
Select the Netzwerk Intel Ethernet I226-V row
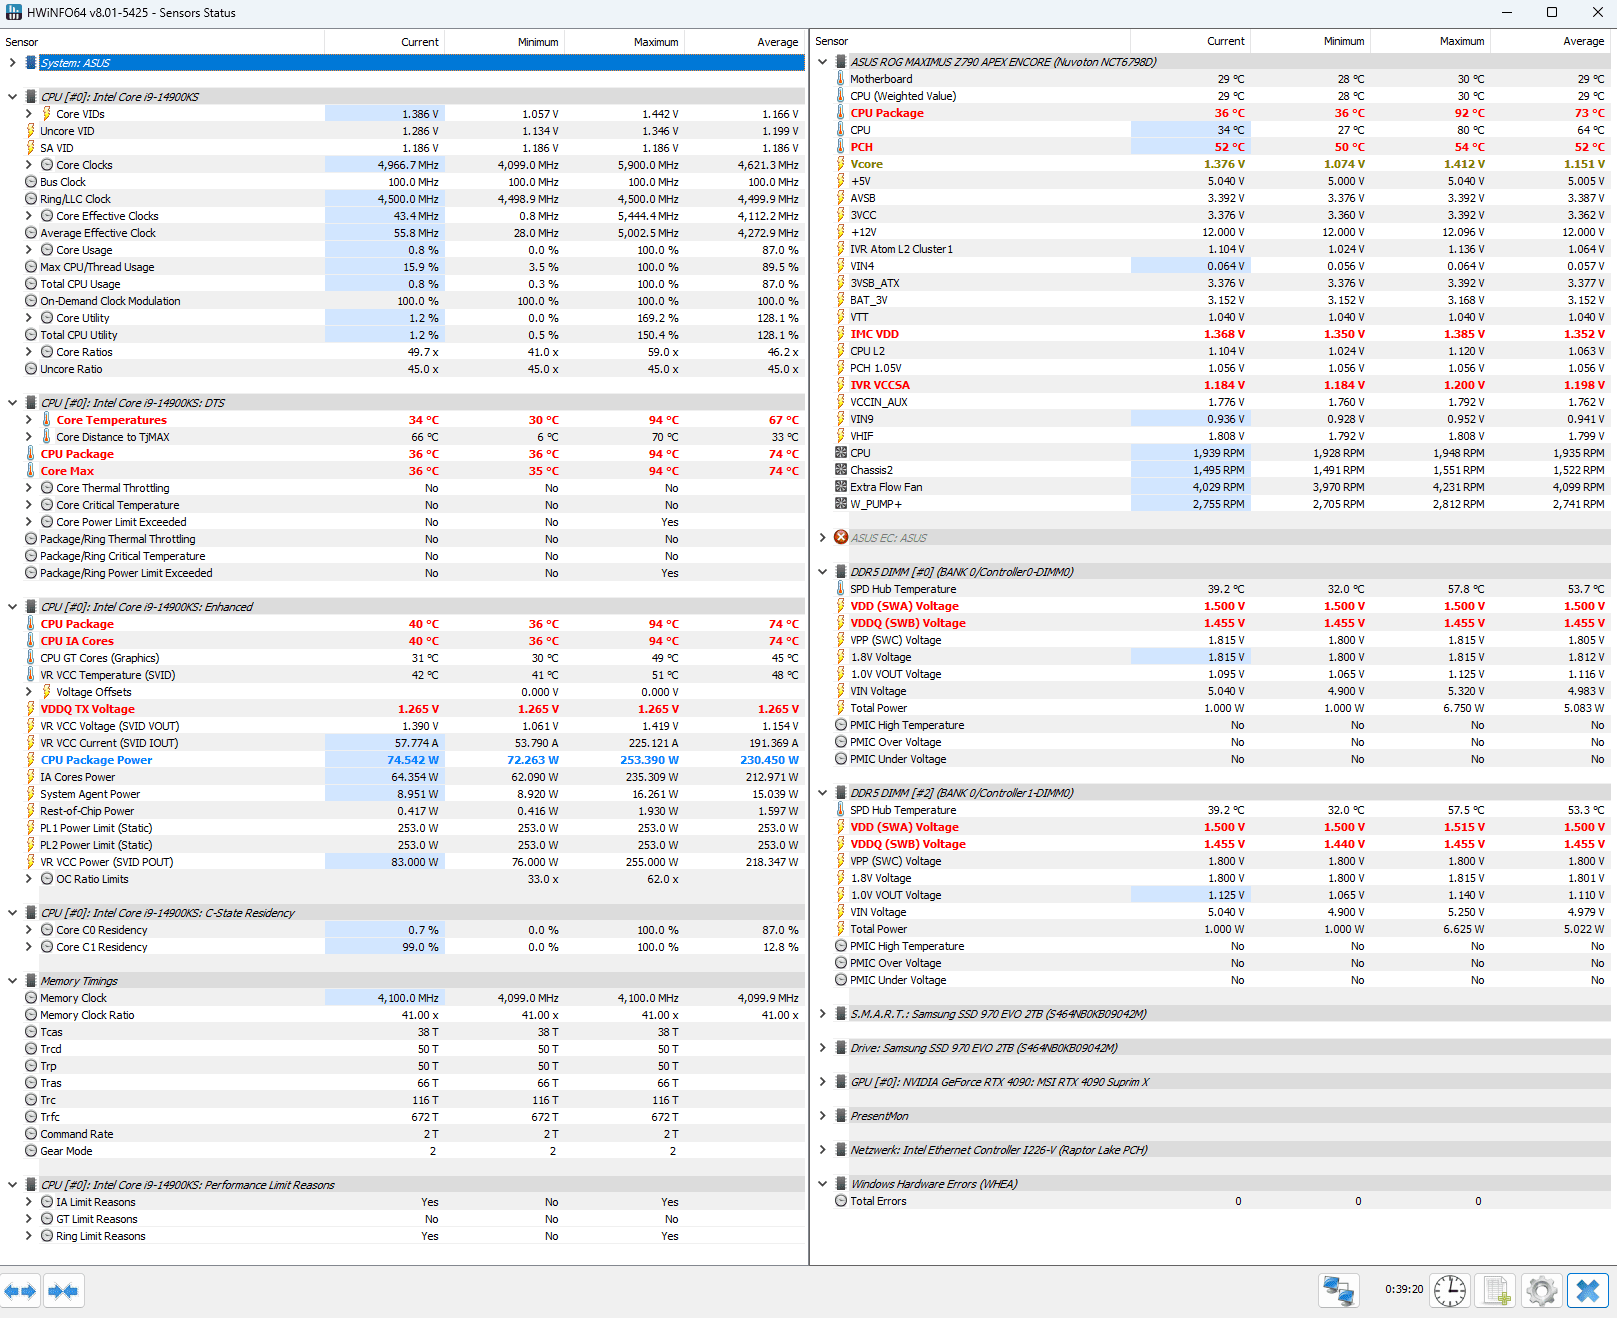1213,1150
